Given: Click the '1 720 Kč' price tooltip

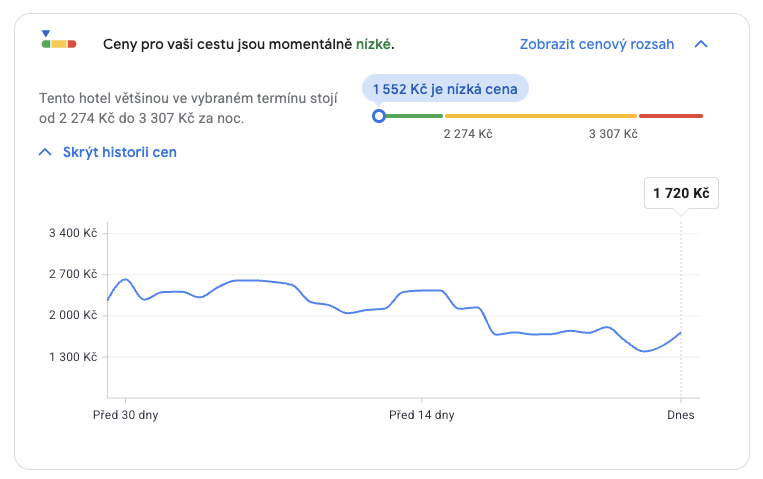Looking at the screenshot, I should click(681, 194).
